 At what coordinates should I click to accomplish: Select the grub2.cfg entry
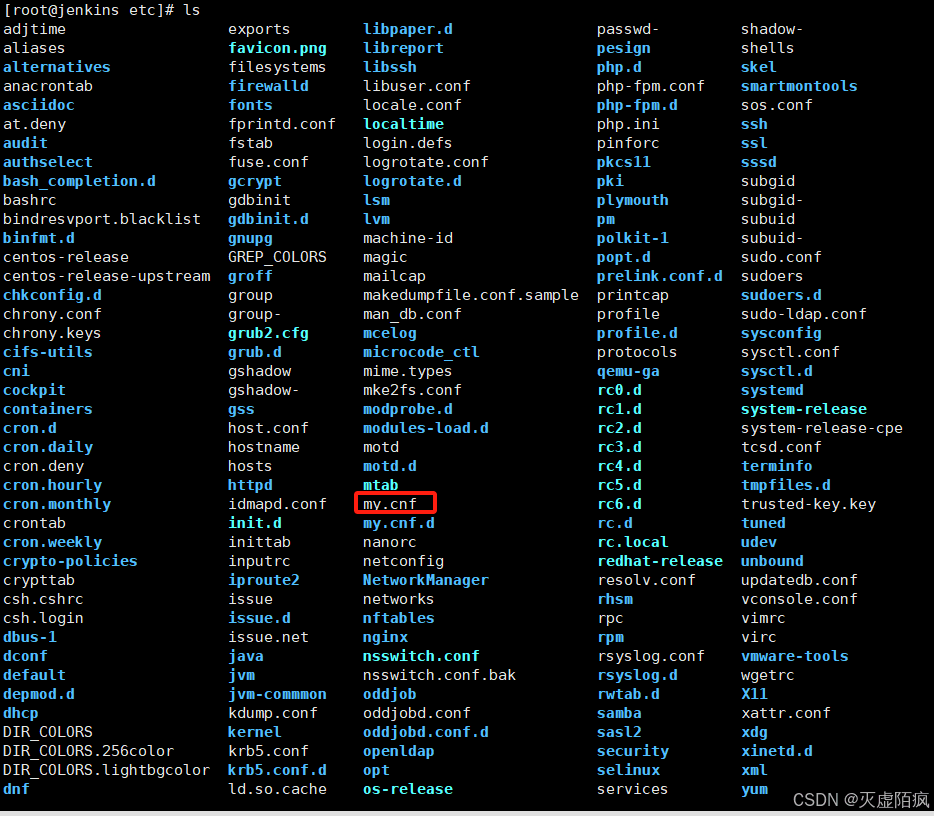pyautogui.click(x=269, y=333)
